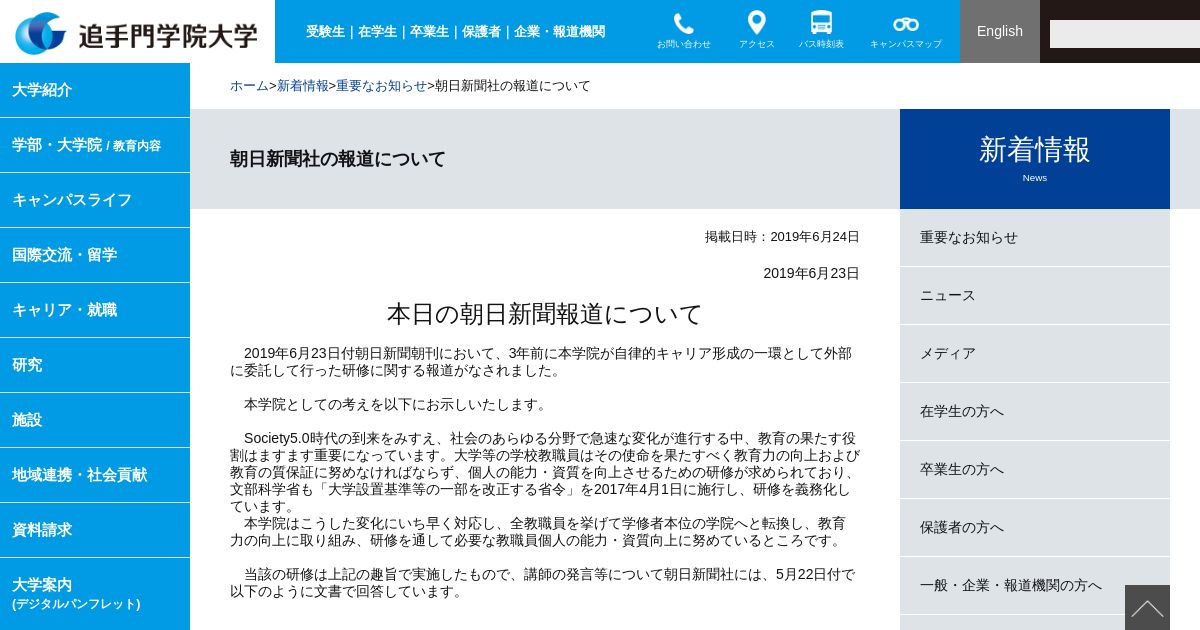Click the 掲載日時：2019年6月24日 text
Screen dimensions: 1200x630
tap(782, 237)
